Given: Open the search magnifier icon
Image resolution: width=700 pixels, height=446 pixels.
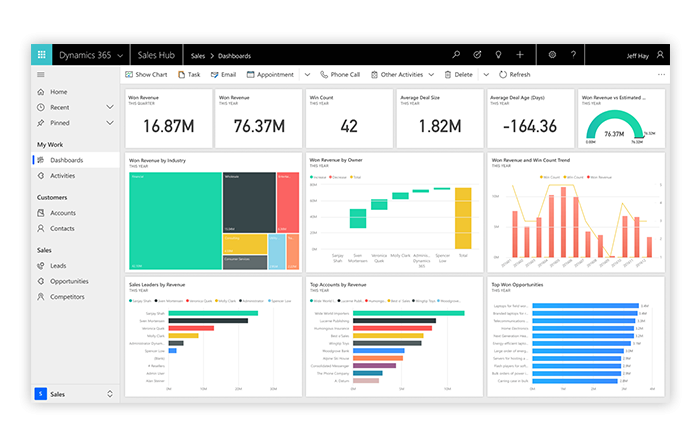Looking at the screenshot, I should tap(456, 55).
